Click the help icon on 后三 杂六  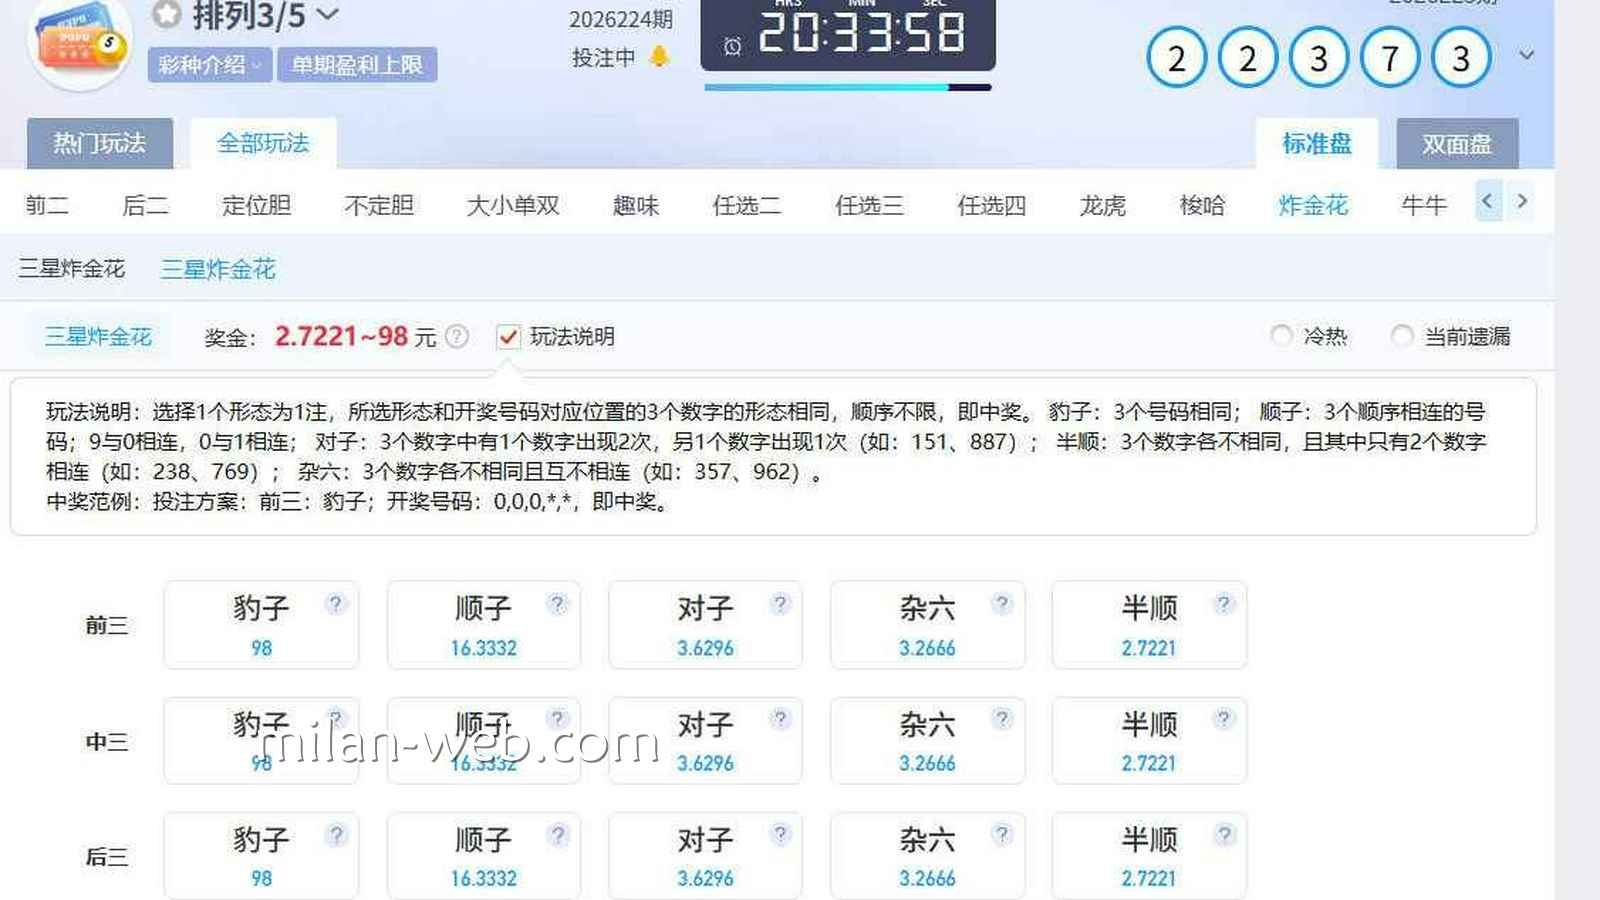[x=1002, y=834]
